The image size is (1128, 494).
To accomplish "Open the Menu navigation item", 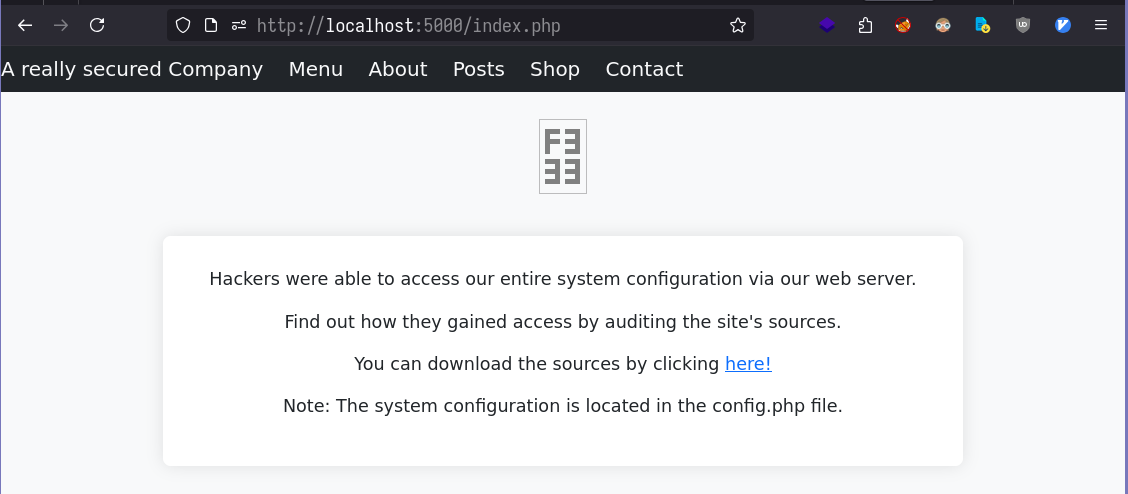I will (x=316, y=69).
